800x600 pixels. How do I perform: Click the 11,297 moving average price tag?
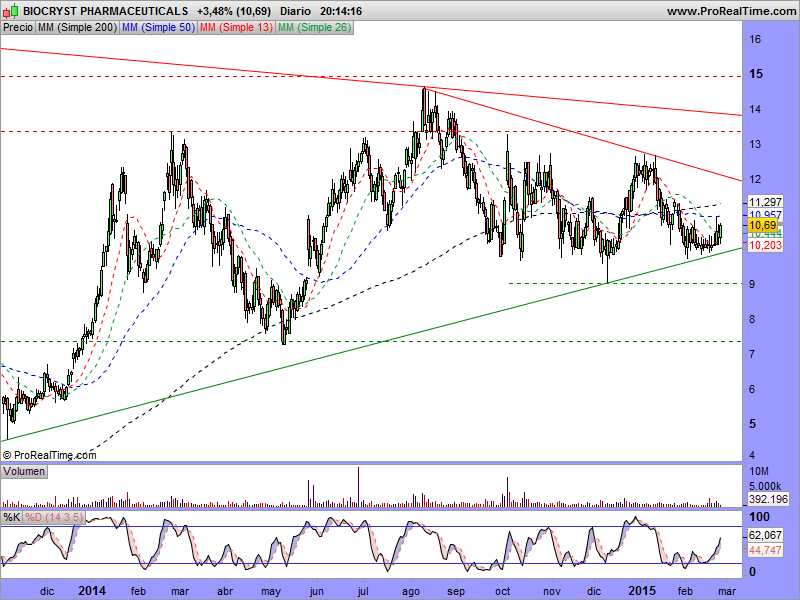click(765, 202)
